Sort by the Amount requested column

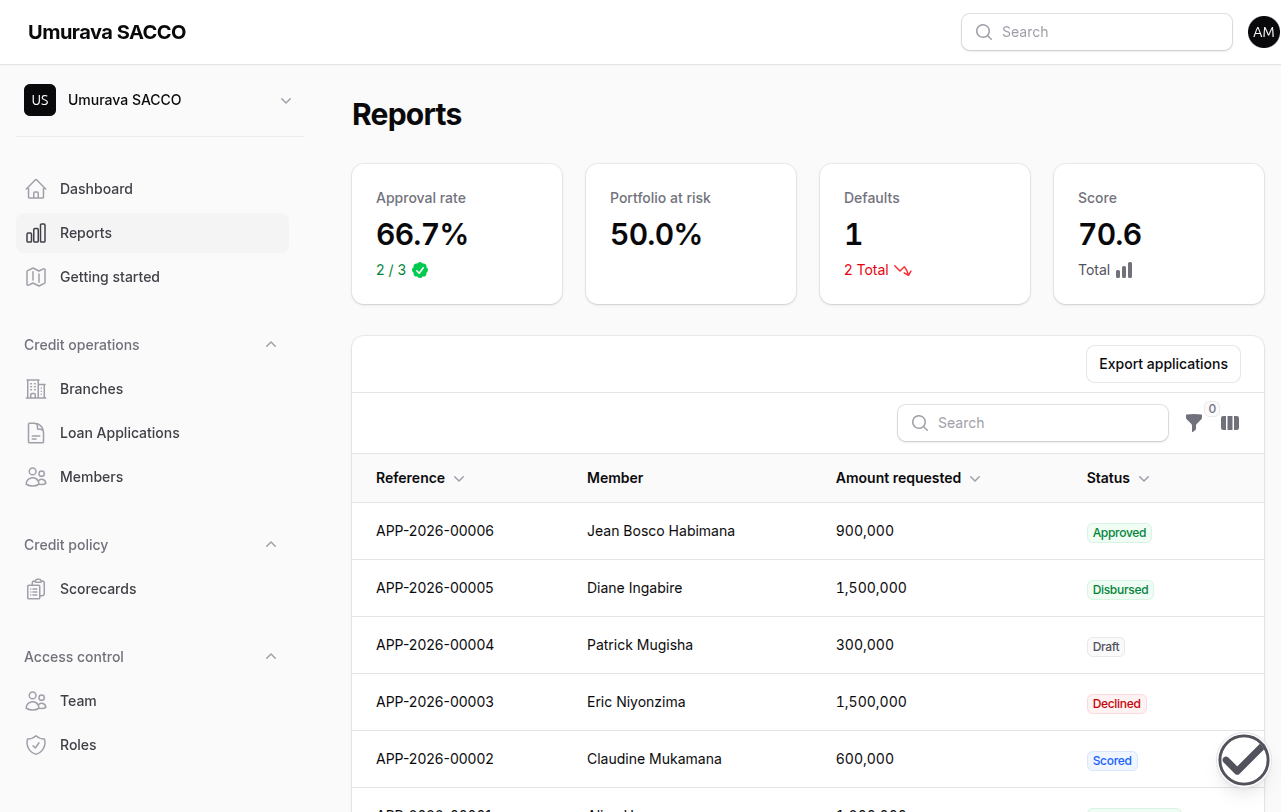pos(908,478)
